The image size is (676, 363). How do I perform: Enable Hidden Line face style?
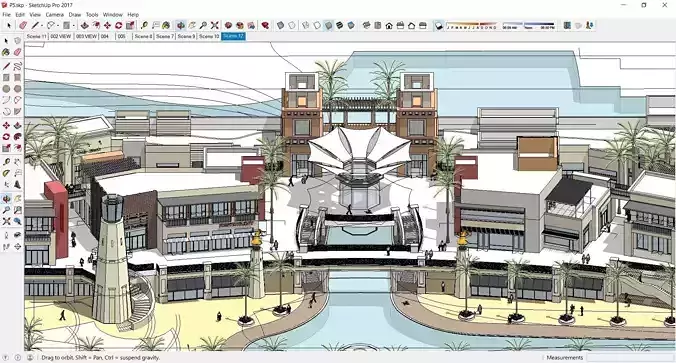pos(317,26)
